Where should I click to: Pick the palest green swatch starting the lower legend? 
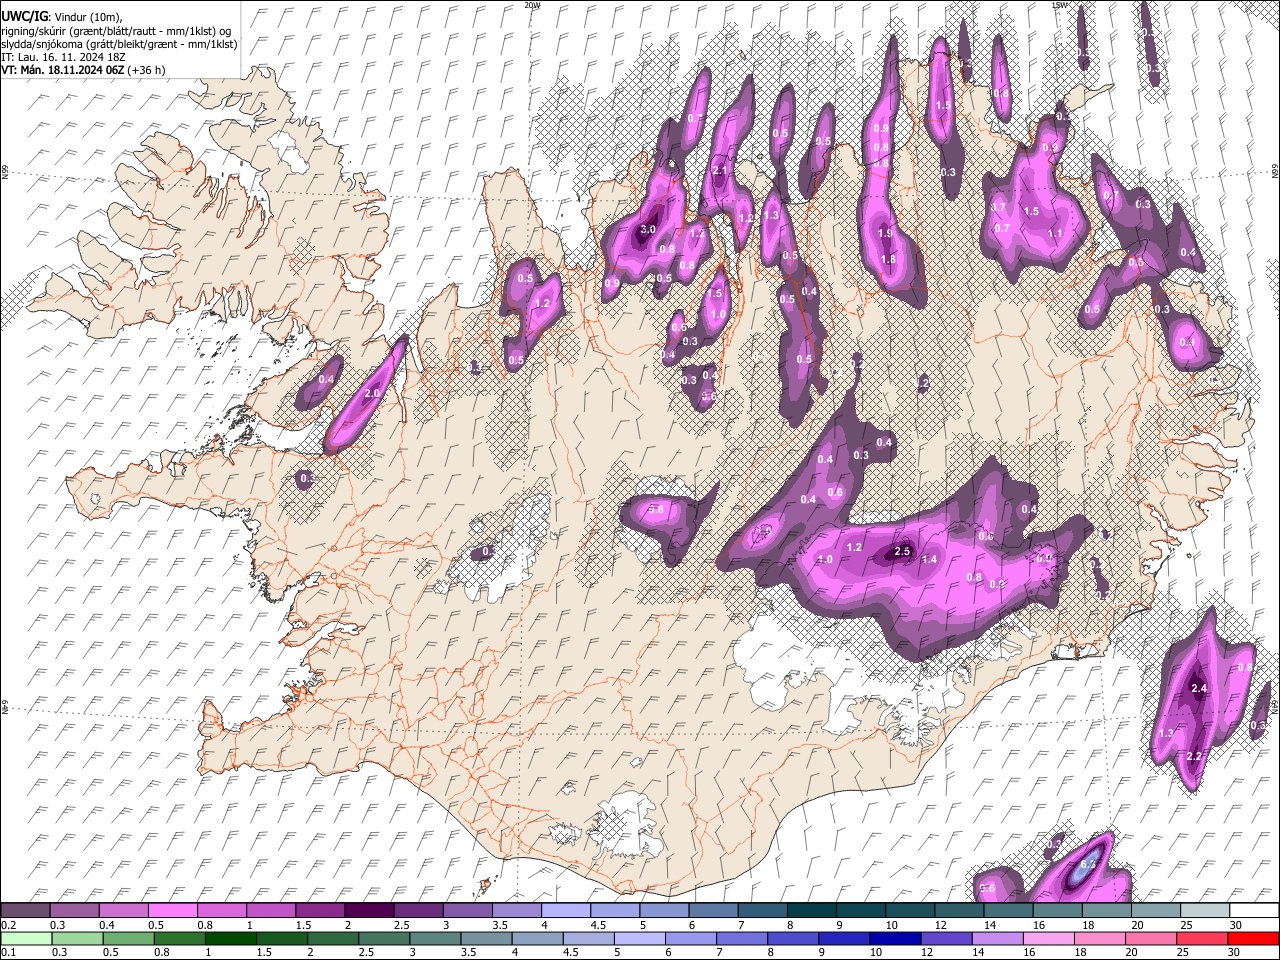(27, 938)
